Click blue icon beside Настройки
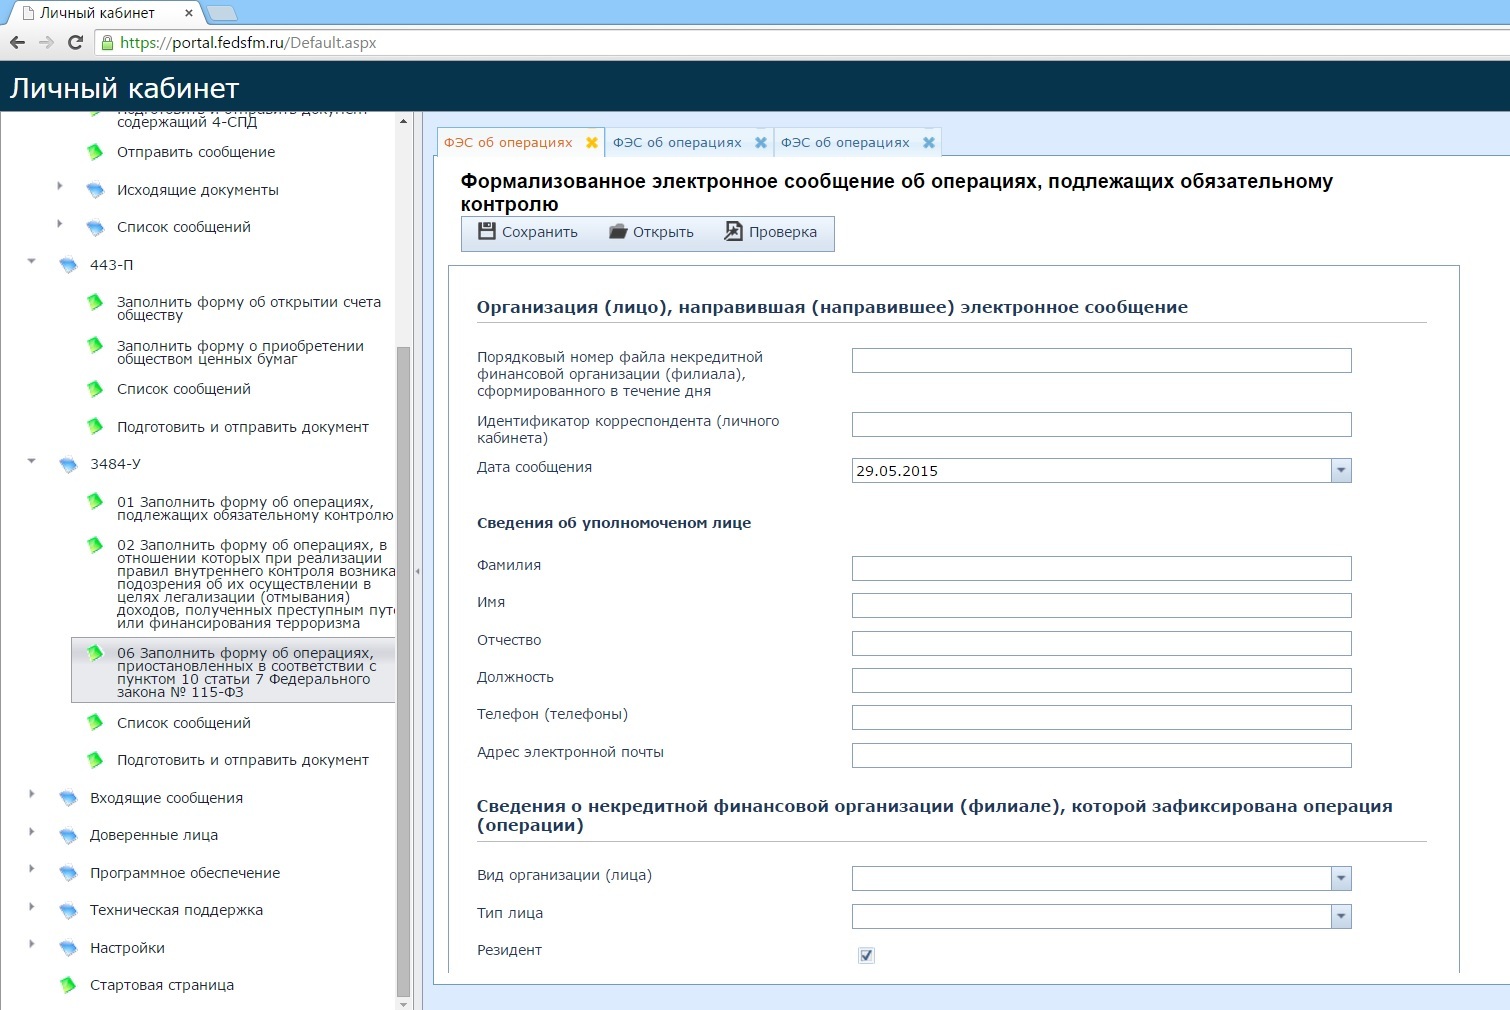The image size is (1510, 1010). 68,948
